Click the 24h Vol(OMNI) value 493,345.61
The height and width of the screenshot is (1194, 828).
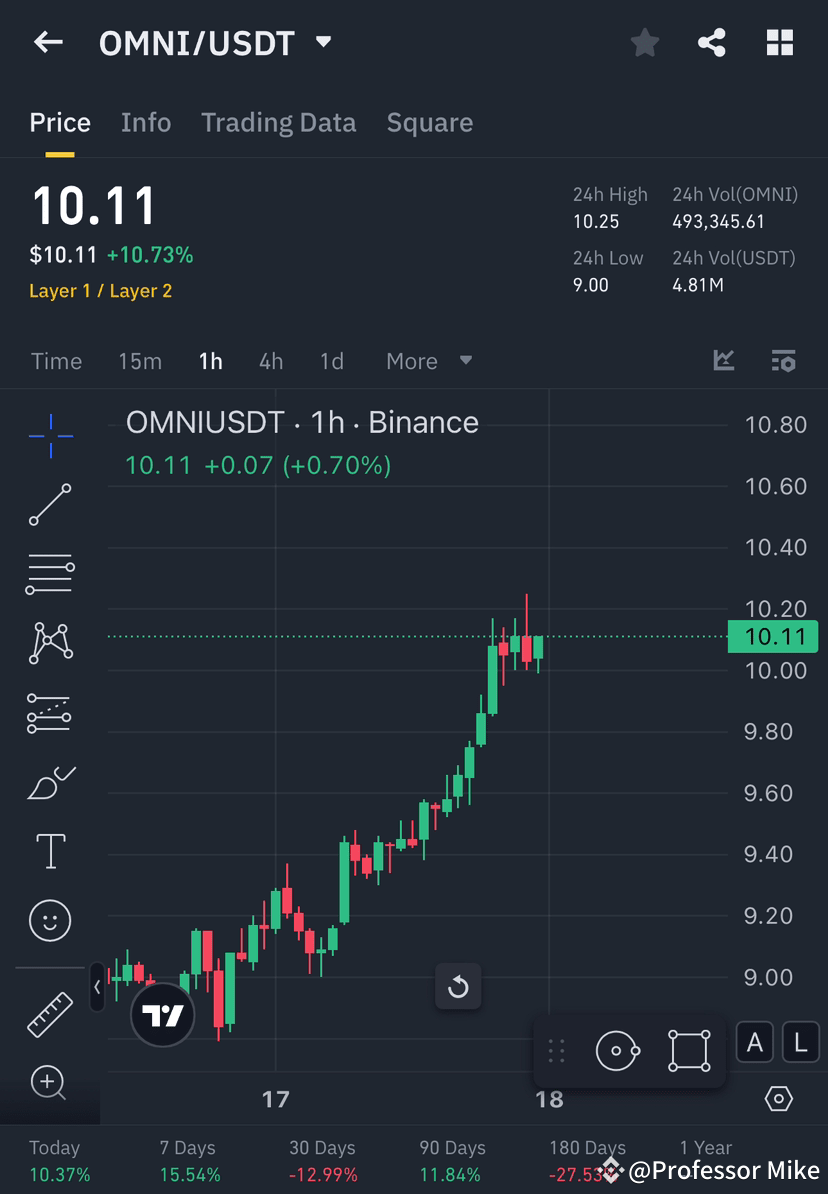pyautogui.click(x=718, y=222)
